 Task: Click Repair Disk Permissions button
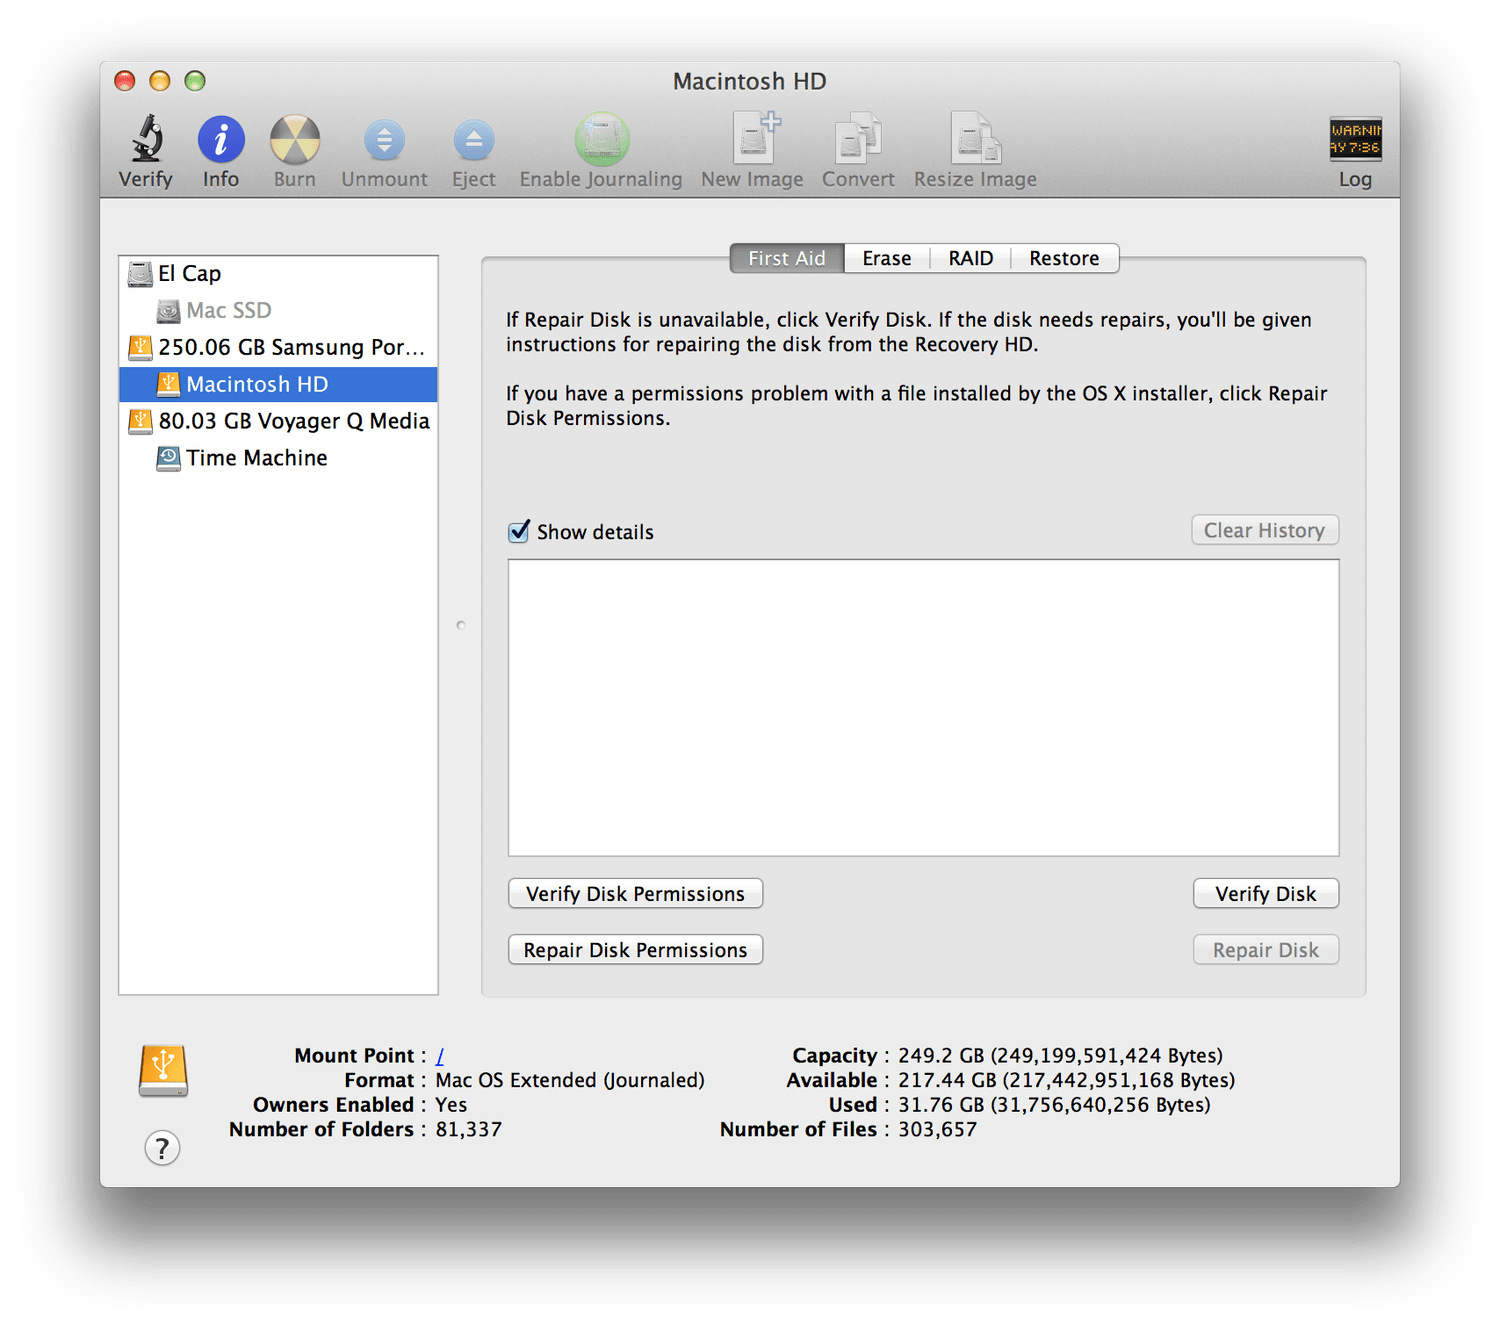[636, 950]
